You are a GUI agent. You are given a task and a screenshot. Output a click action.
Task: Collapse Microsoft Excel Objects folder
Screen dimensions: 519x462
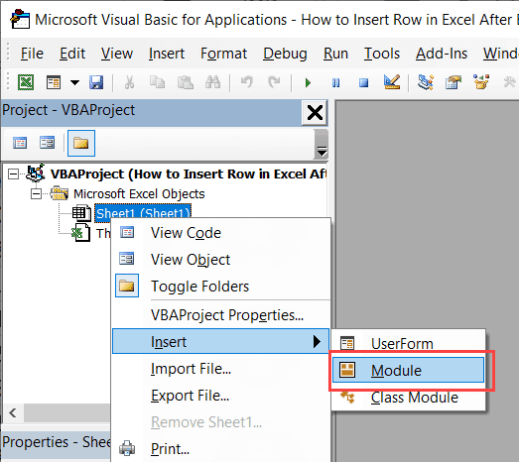tap(36, 194)
